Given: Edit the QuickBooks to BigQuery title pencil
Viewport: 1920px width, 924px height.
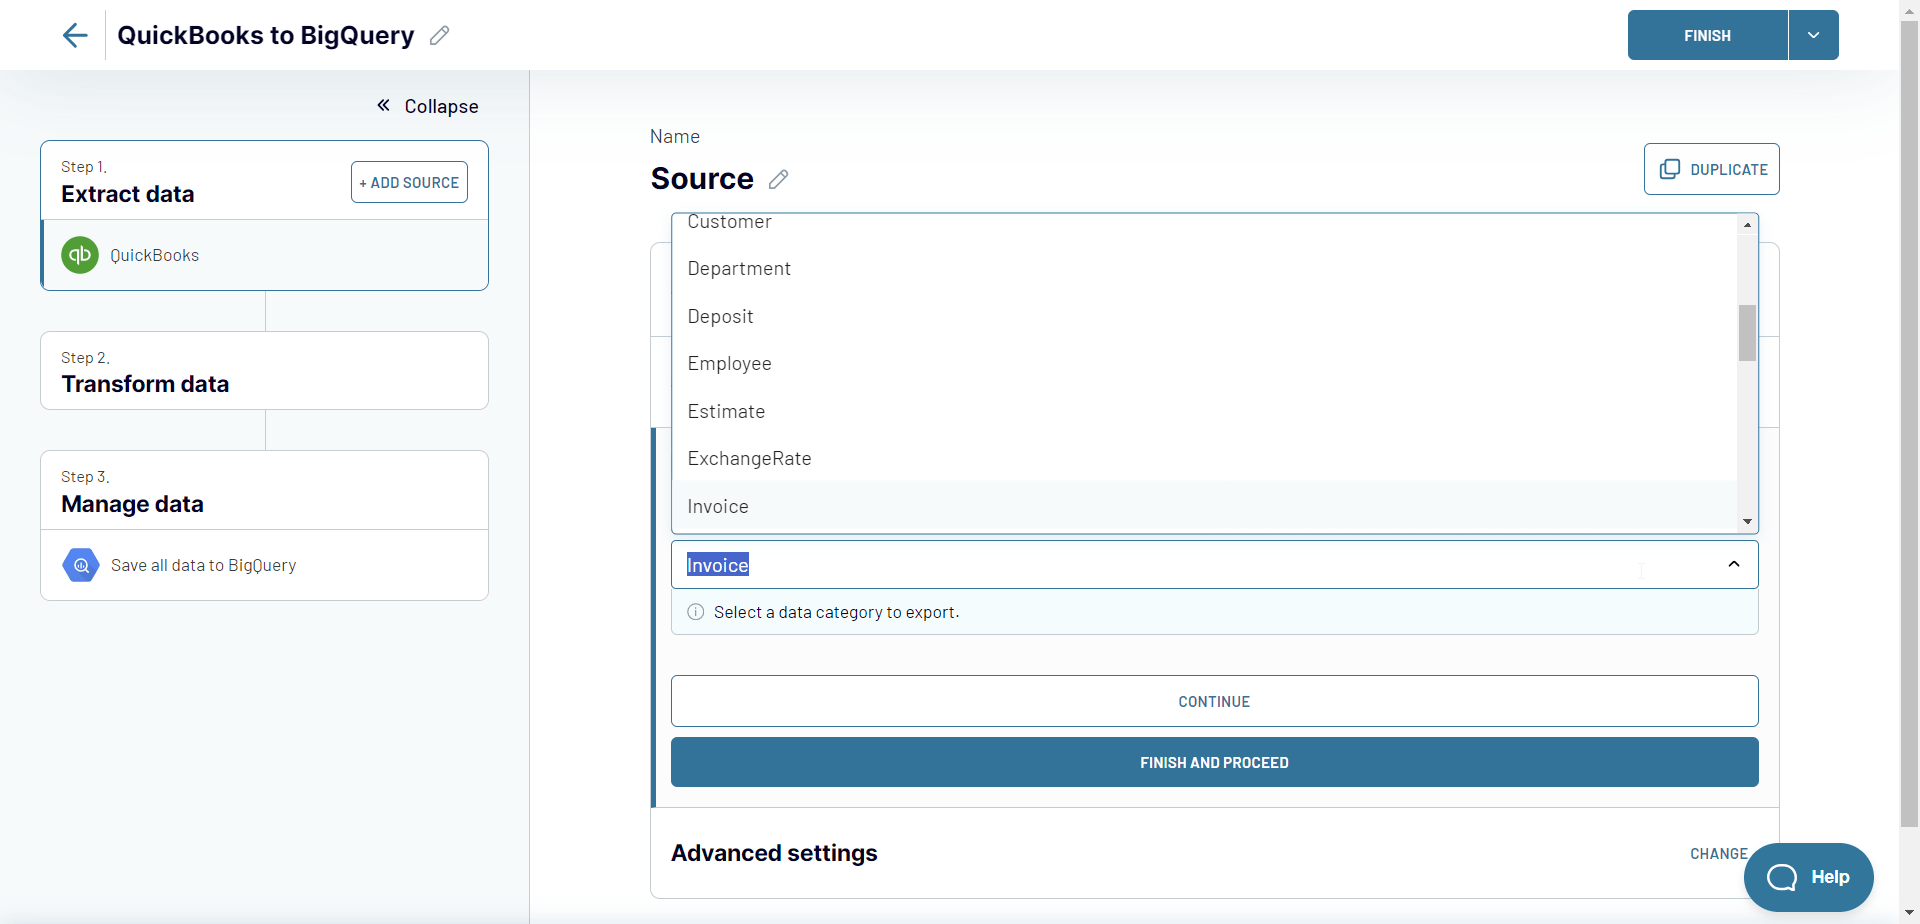Looking at the screenshot, I should [439, 36].
